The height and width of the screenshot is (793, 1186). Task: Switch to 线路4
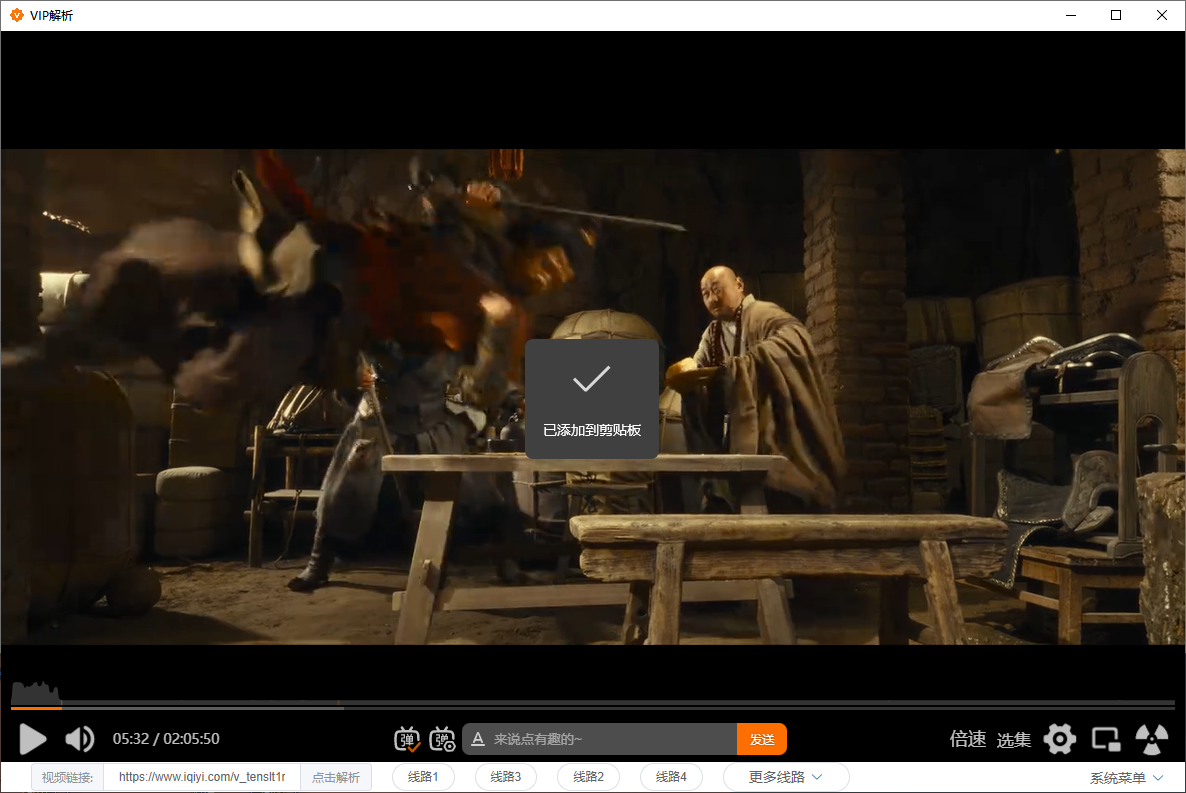[671, 777]
